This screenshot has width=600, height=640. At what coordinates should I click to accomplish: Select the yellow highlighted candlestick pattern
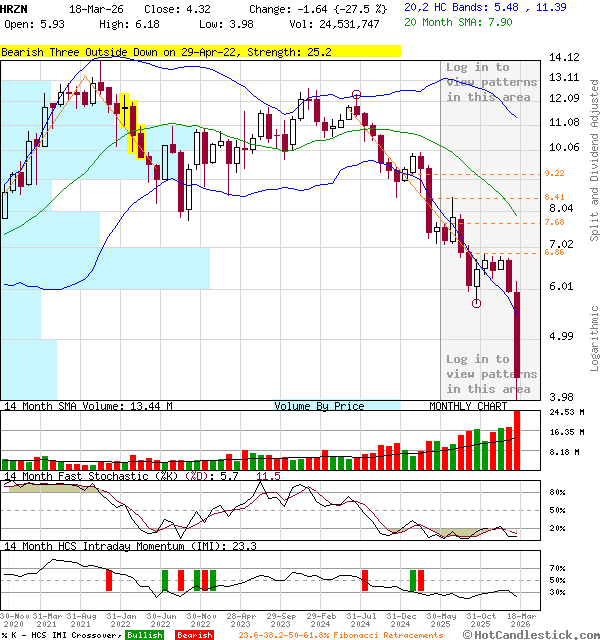131,123
